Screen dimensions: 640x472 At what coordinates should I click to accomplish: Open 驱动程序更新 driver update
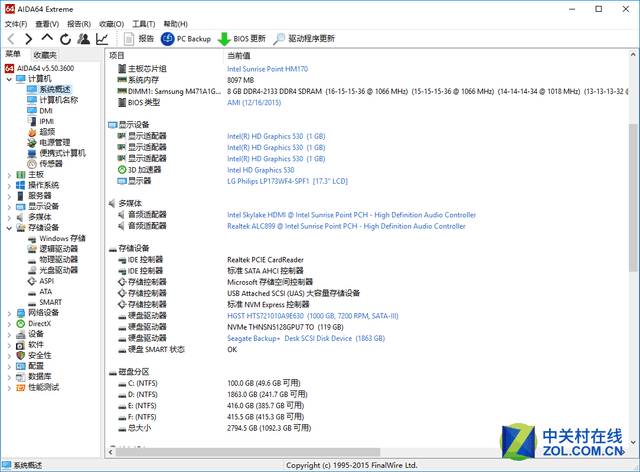click(x=304, y=39)
